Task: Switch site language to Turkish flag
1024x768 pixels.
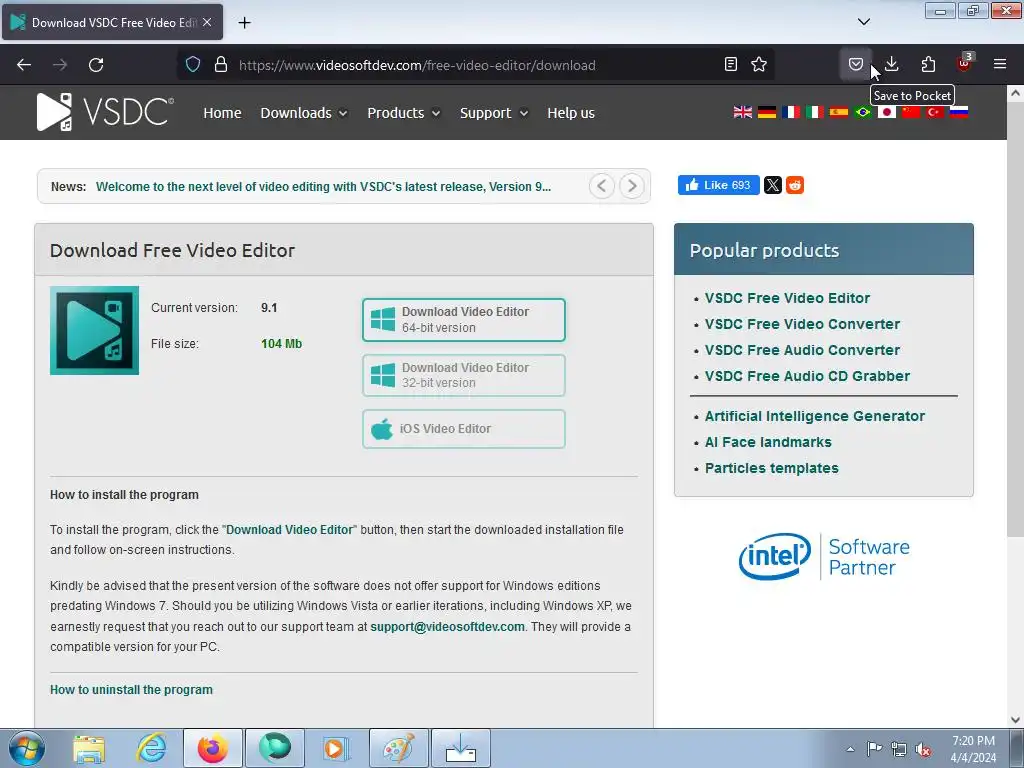Action: (x=935, y=112)
